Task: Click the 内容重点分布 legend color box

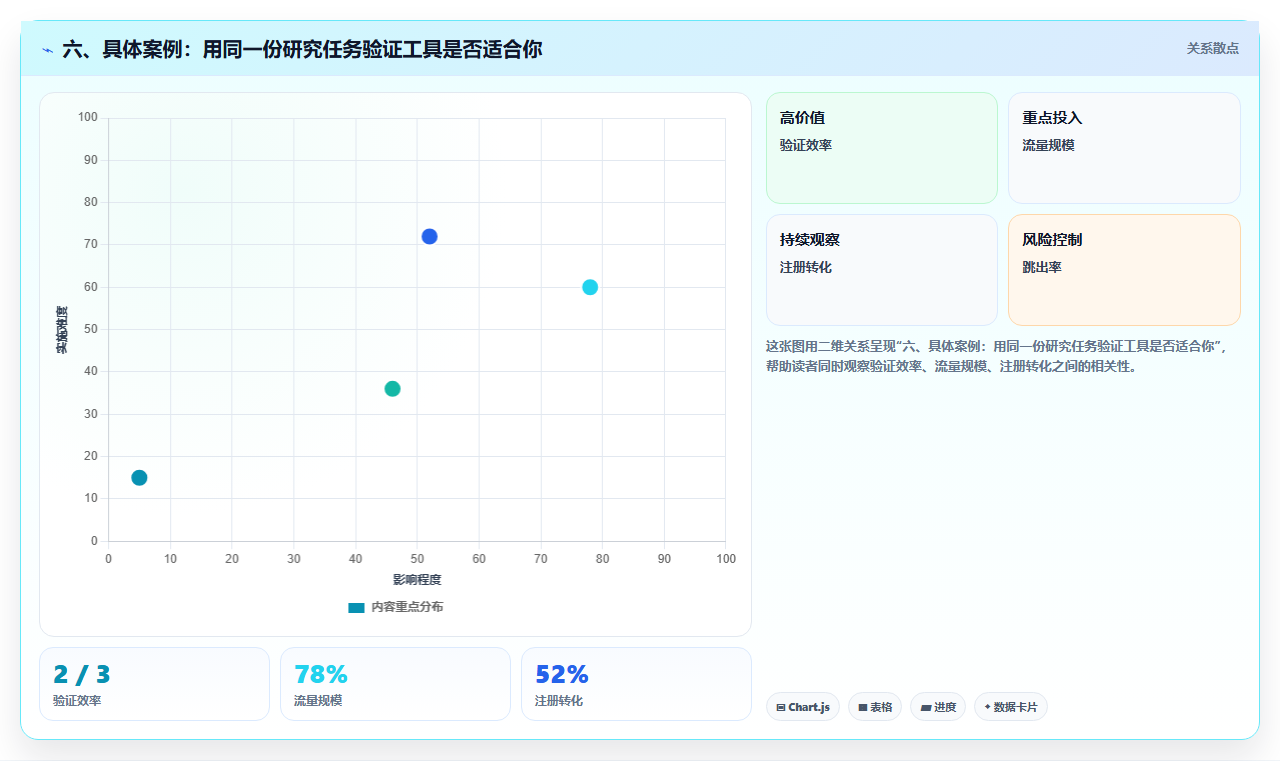Action: pos(356,607)
